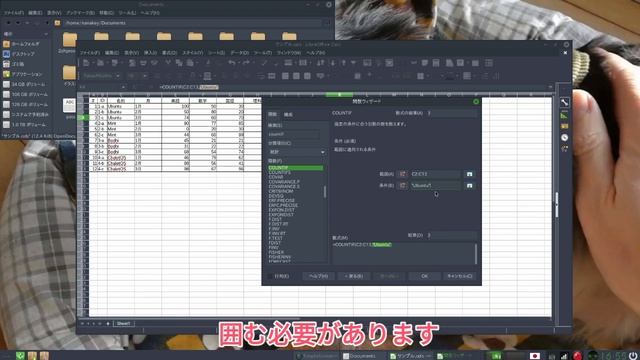Click the Insert Image icon in Calc toolbar
This screenshot has height=360, width=640.
click(367, 63)
